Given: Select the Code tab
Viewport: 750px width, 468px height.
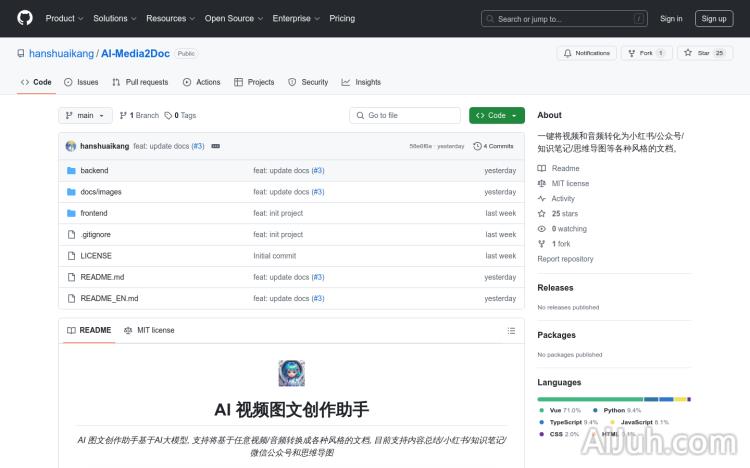Looking at the screenshot, I should point(36,82).
